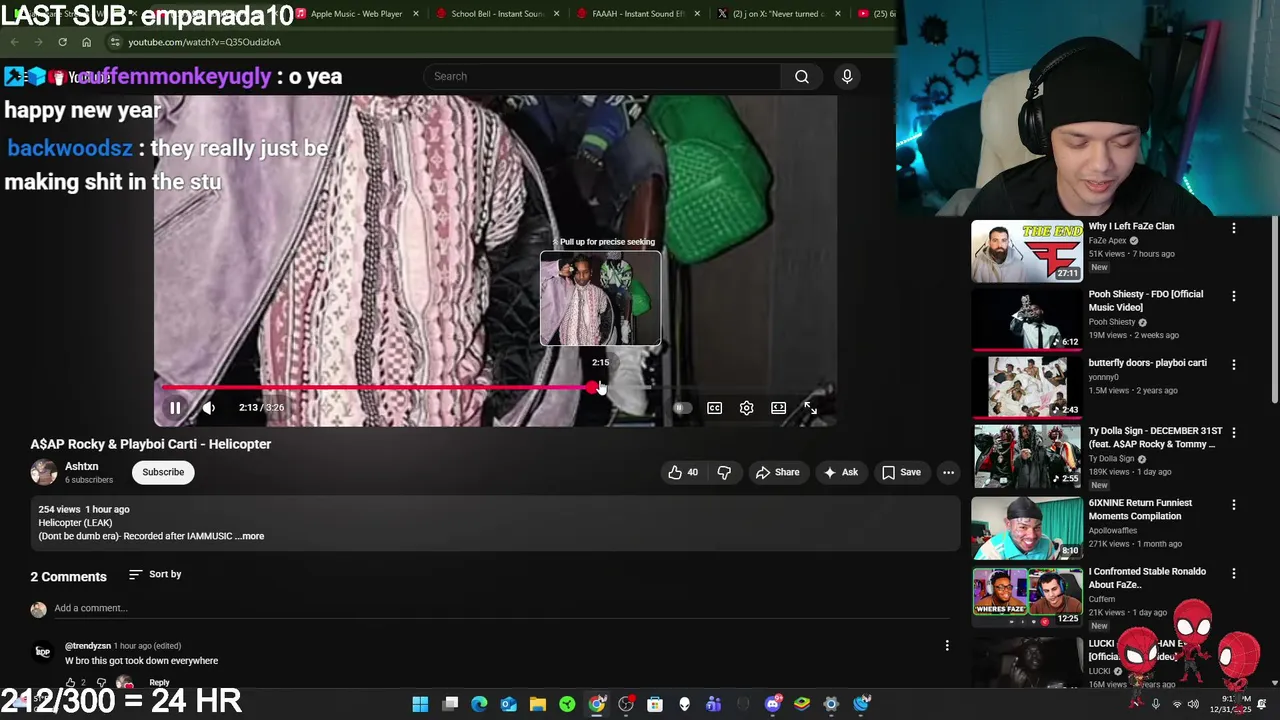Open menu for Ty Dolla Sign video

pyautogui.click(x=1234, y=432)
